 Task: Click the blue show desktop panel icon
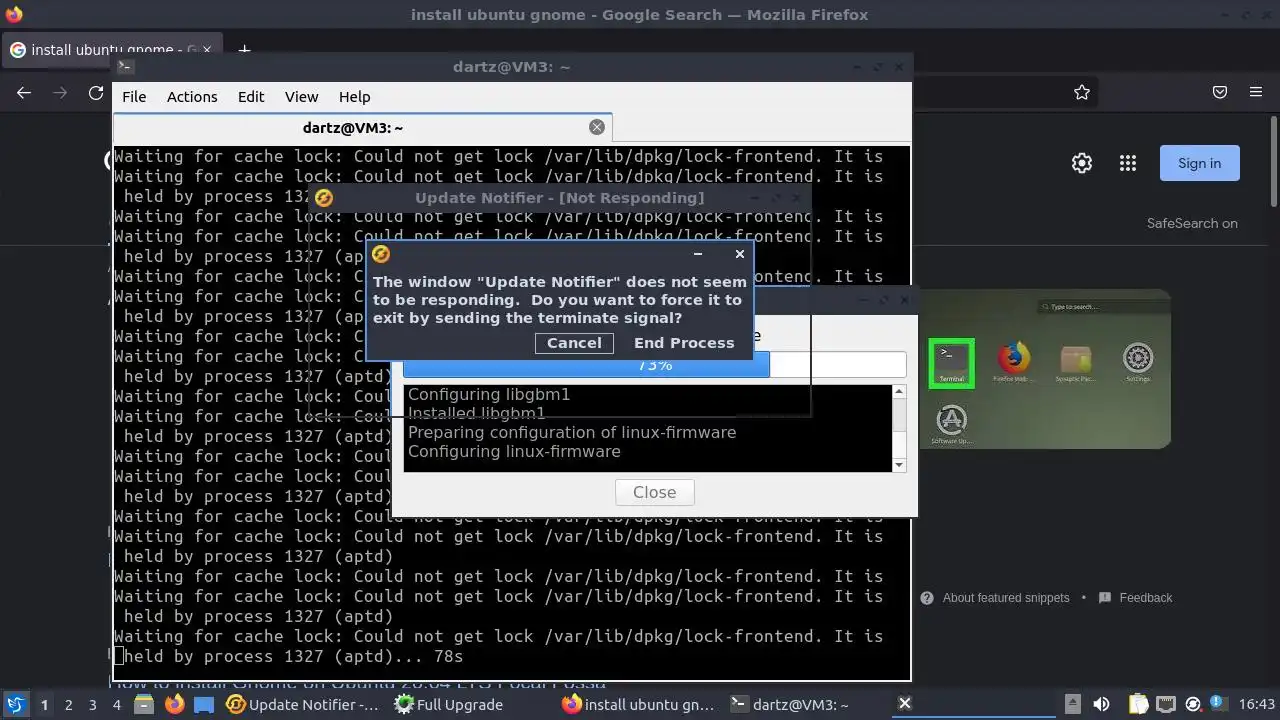point(204,704)
